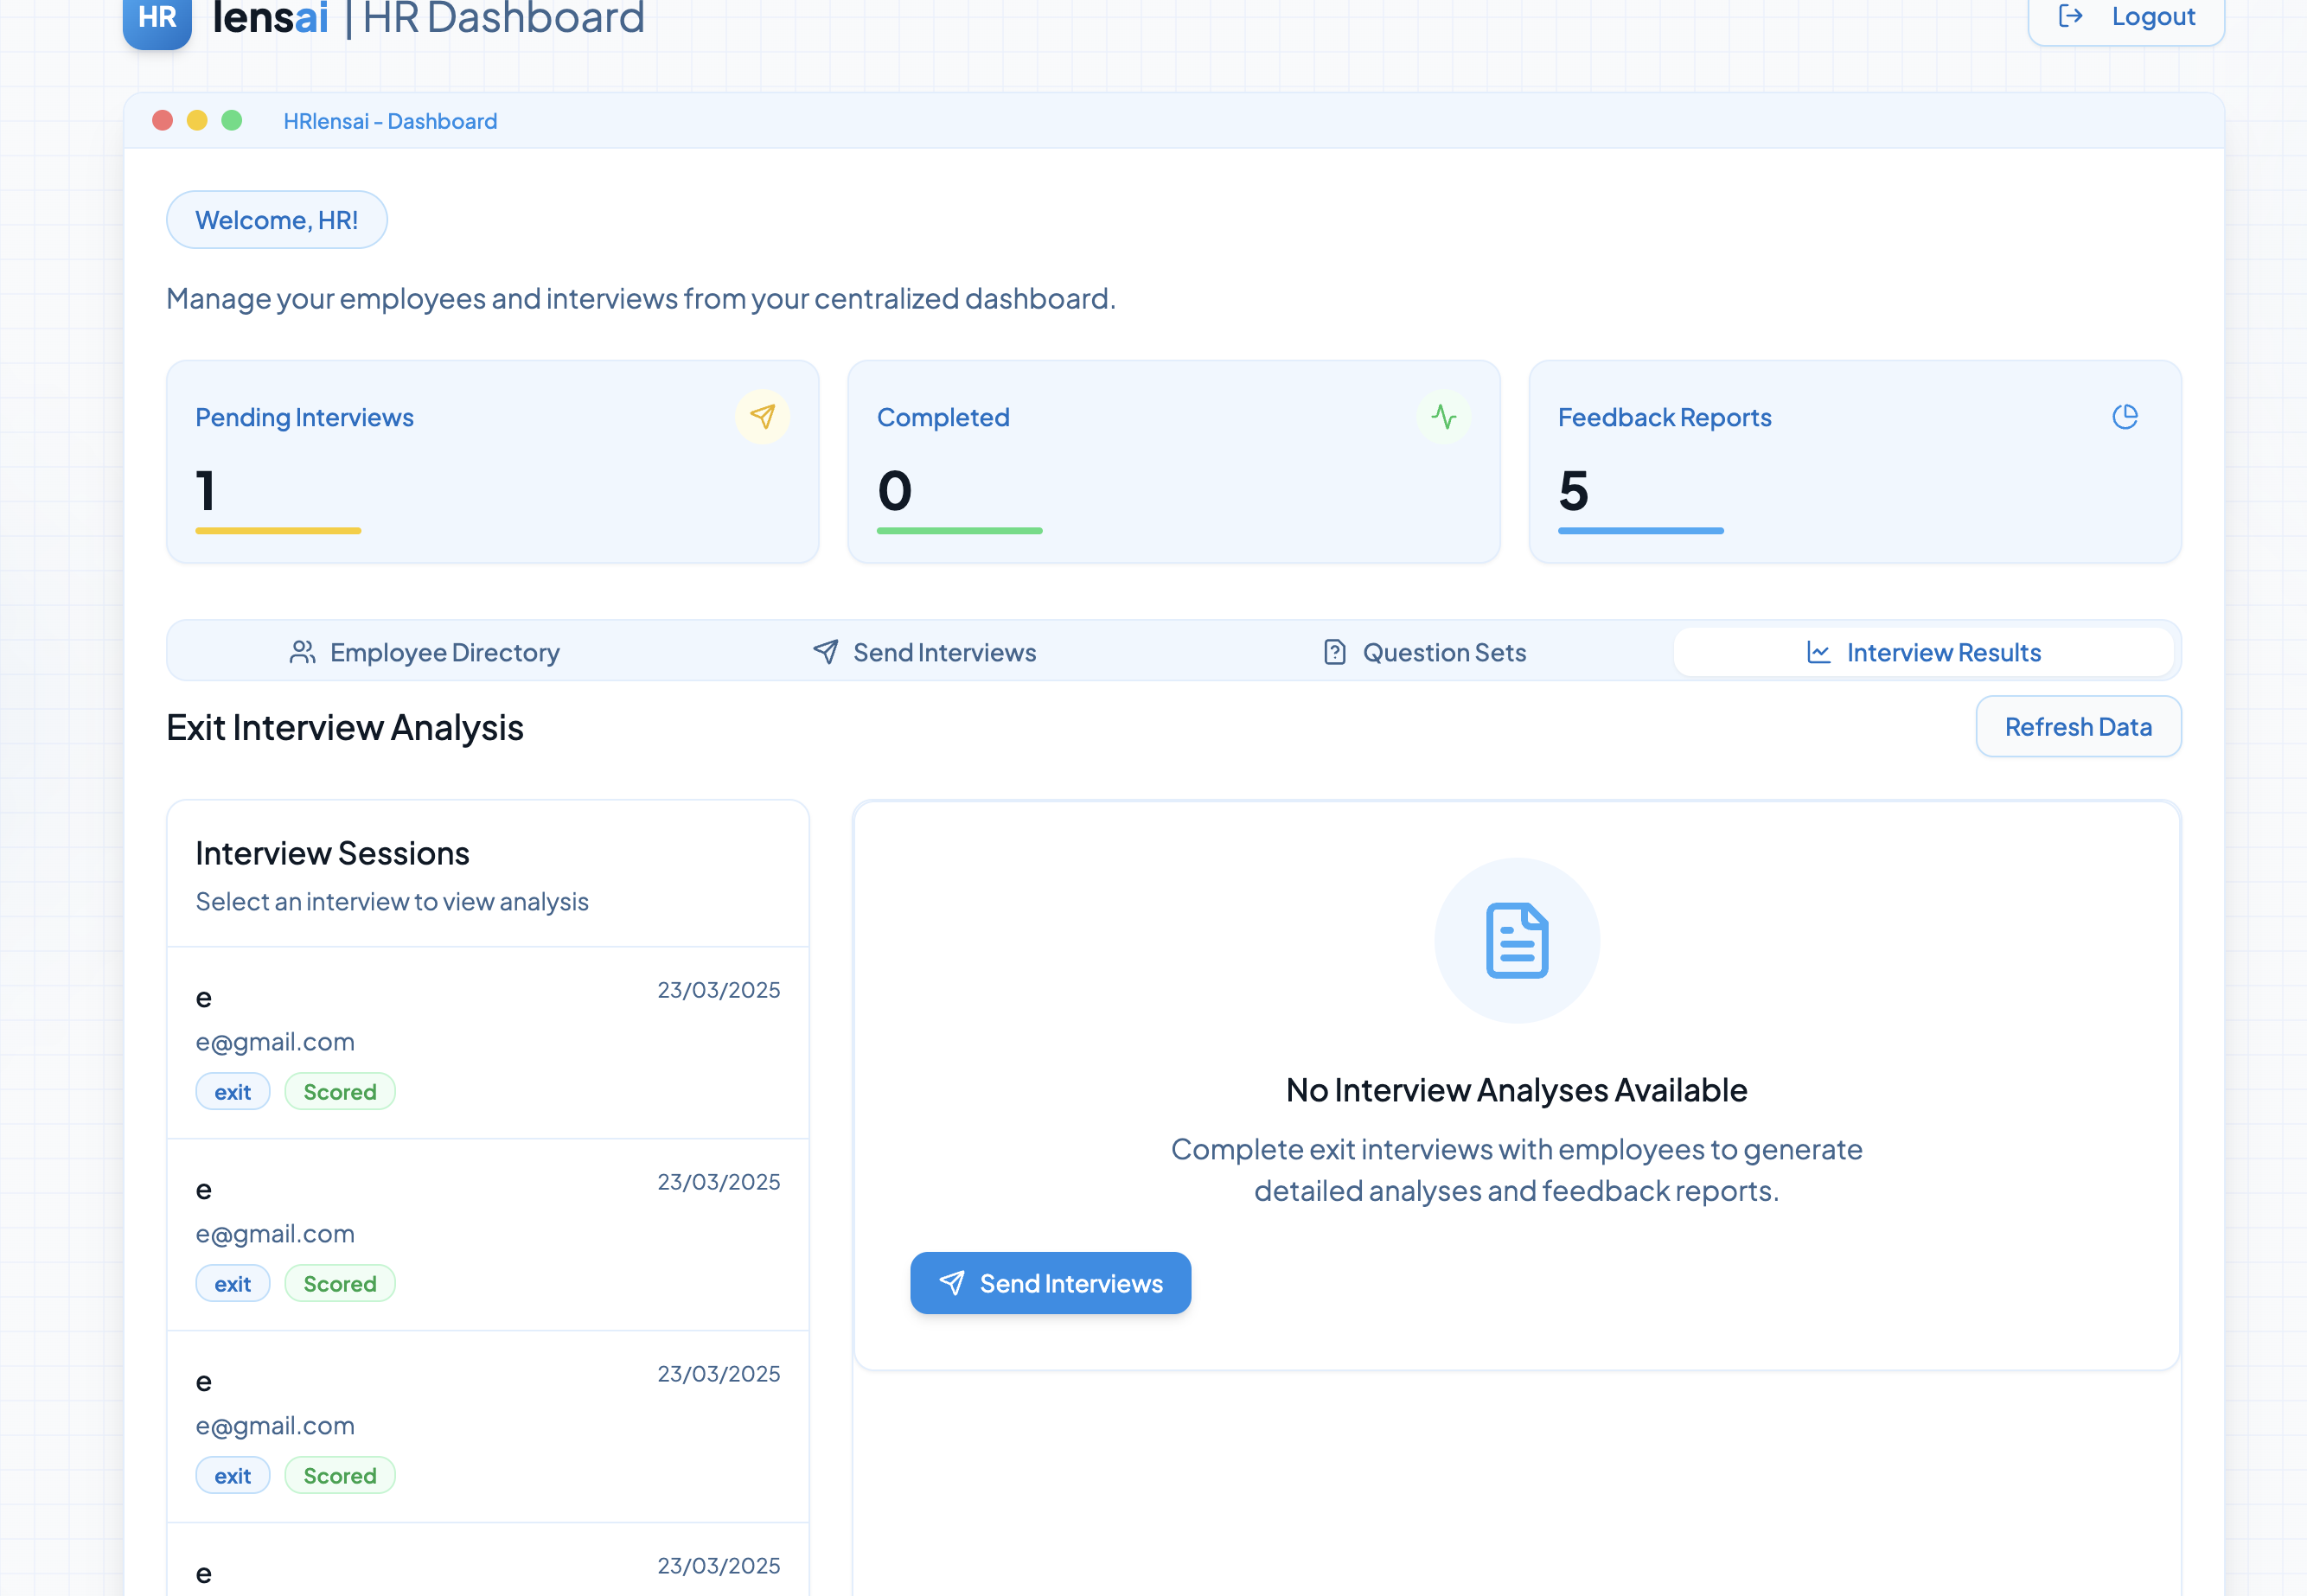Click Completed activity pulse icon

(1443, 416)
